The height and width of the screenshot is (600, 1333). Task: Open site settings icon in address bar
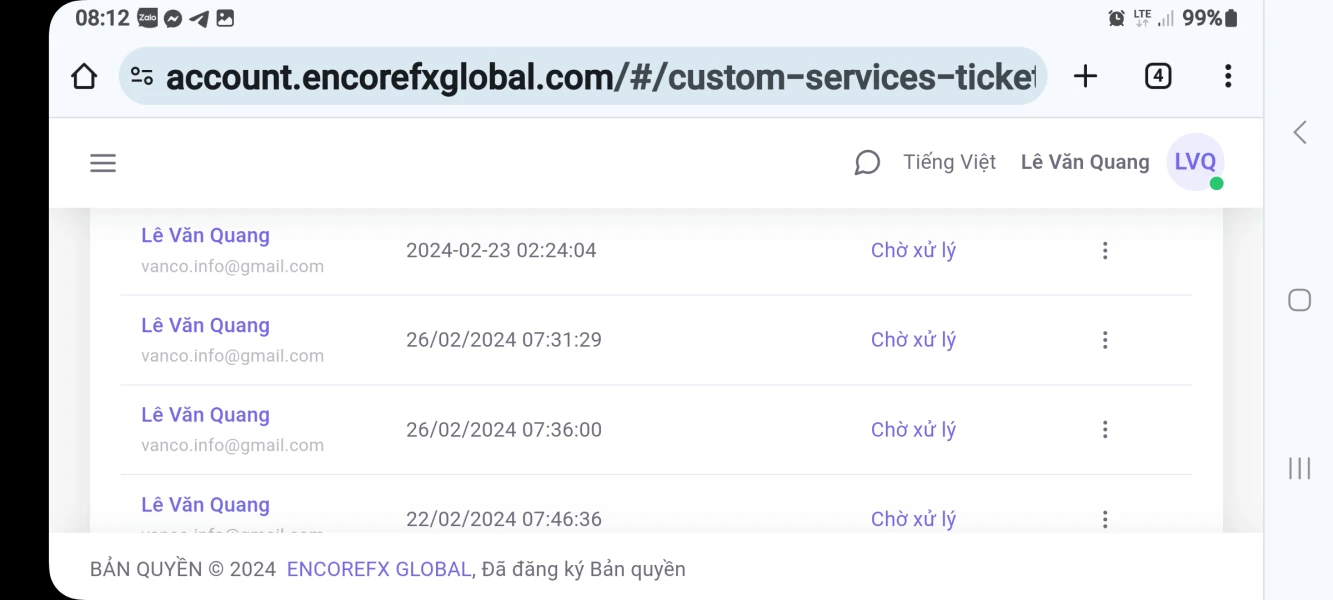[x=142, y=76]
